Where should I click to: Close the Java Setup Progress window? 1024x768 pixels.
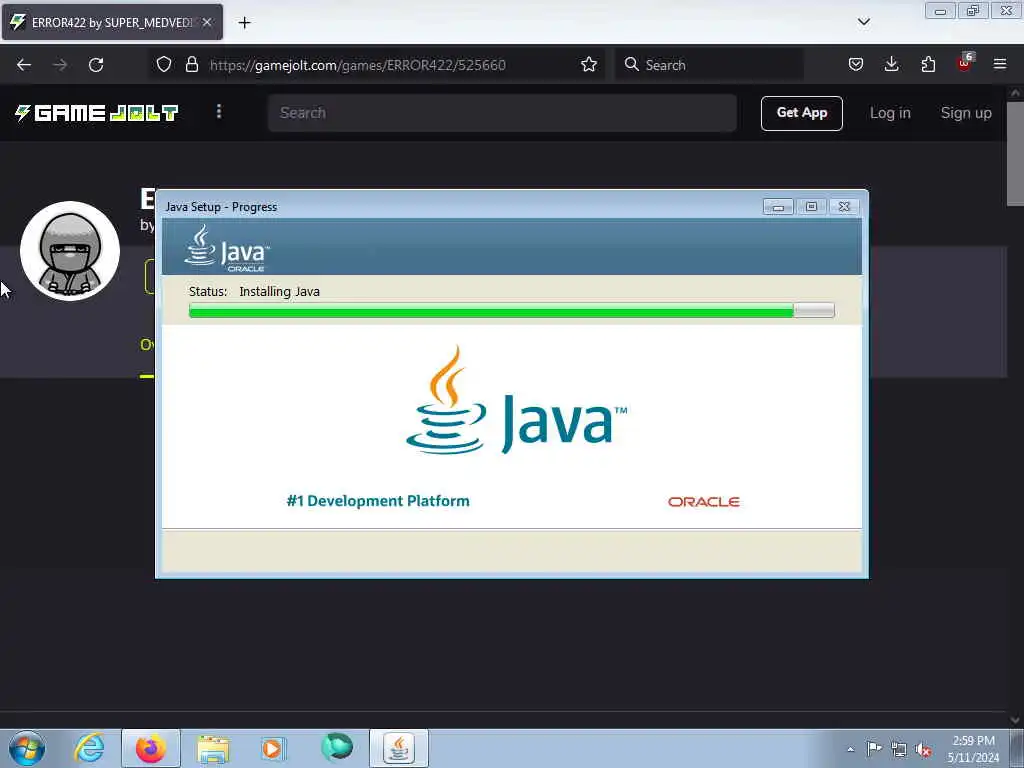pyautogui.click(x=844, y=207)
